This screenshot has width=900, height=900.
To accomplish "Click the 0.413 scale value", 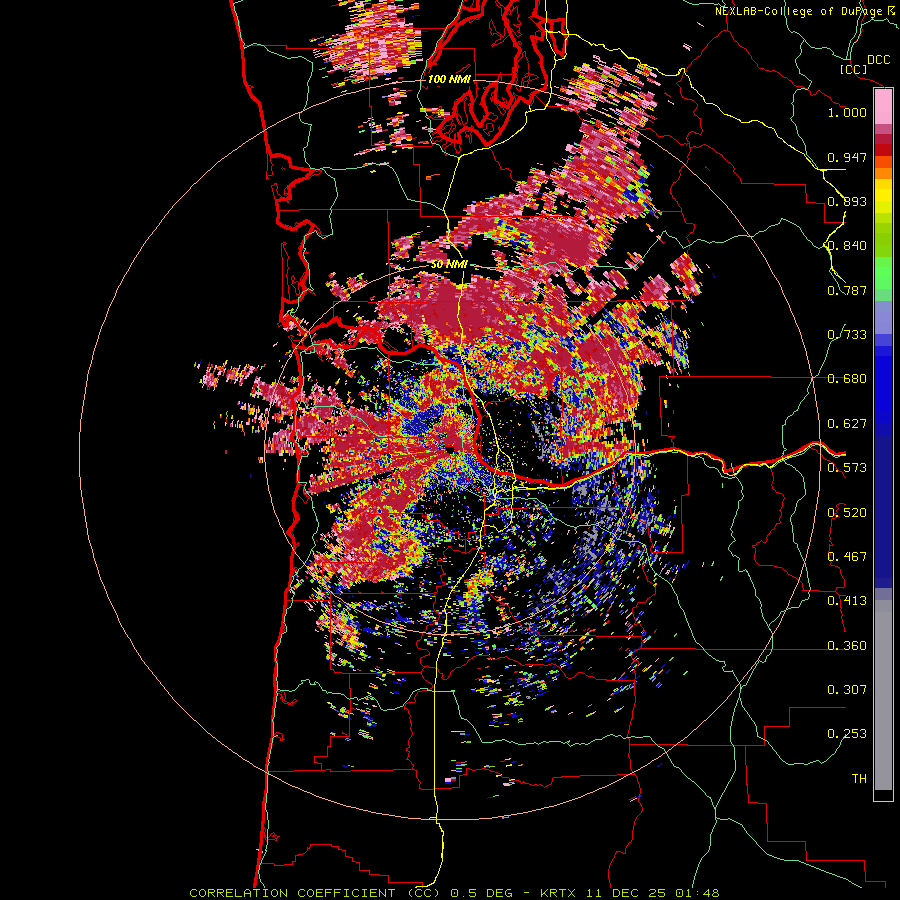I will coord(847,601).
